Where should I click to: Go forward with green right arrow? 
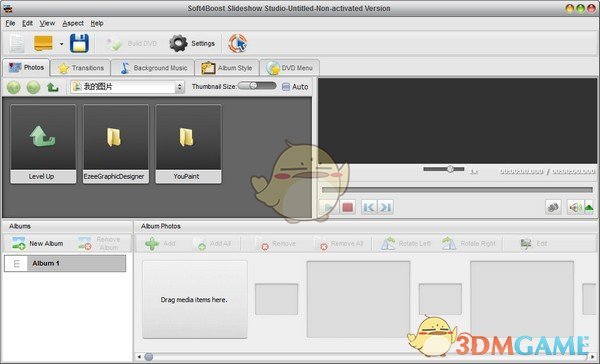click(x=33, y=87)
